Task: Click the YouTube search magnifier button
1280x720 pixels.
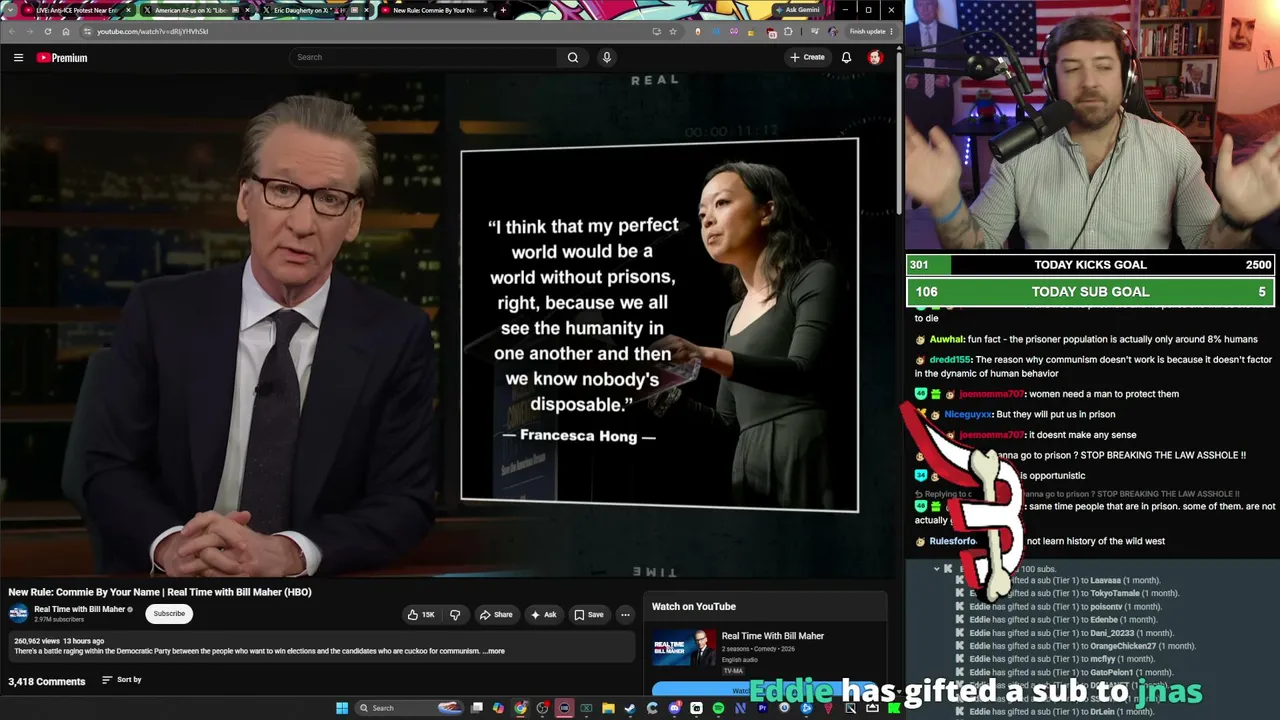Action: point(573,57)
